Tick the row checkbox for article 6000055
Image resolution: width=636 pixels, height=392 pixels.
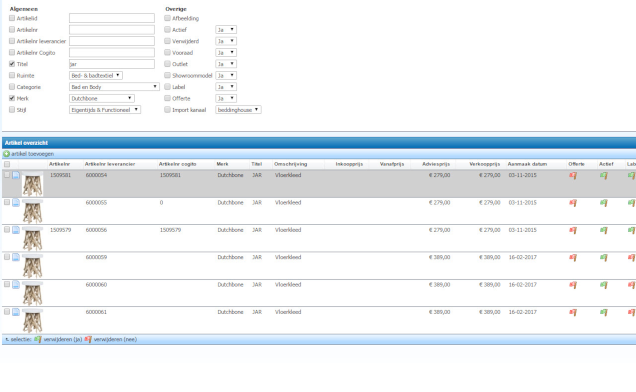point(7,202)
